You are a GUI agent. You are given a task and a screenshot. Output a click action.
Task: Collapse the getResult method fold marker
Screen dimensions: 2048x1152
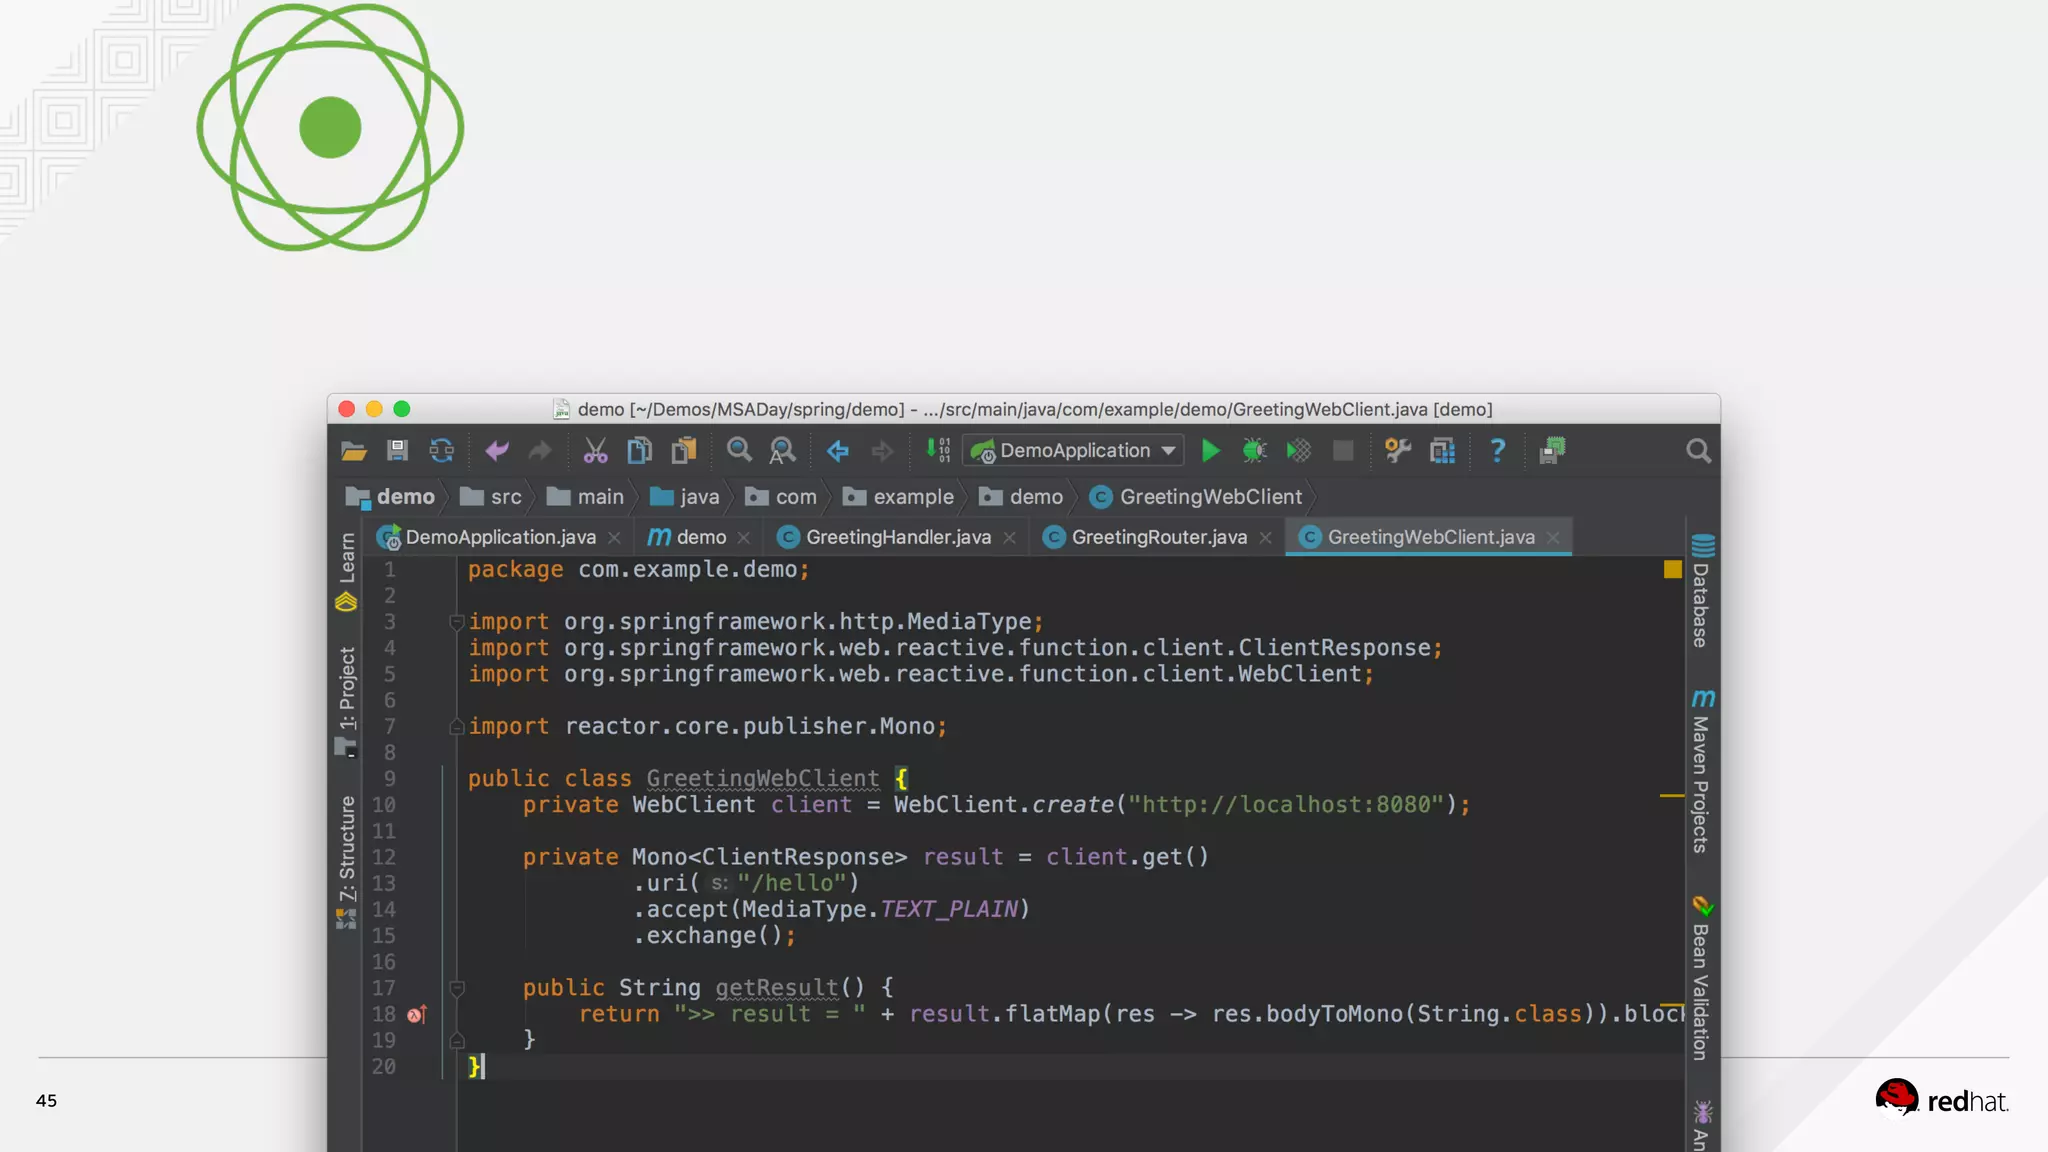point(456,988)
